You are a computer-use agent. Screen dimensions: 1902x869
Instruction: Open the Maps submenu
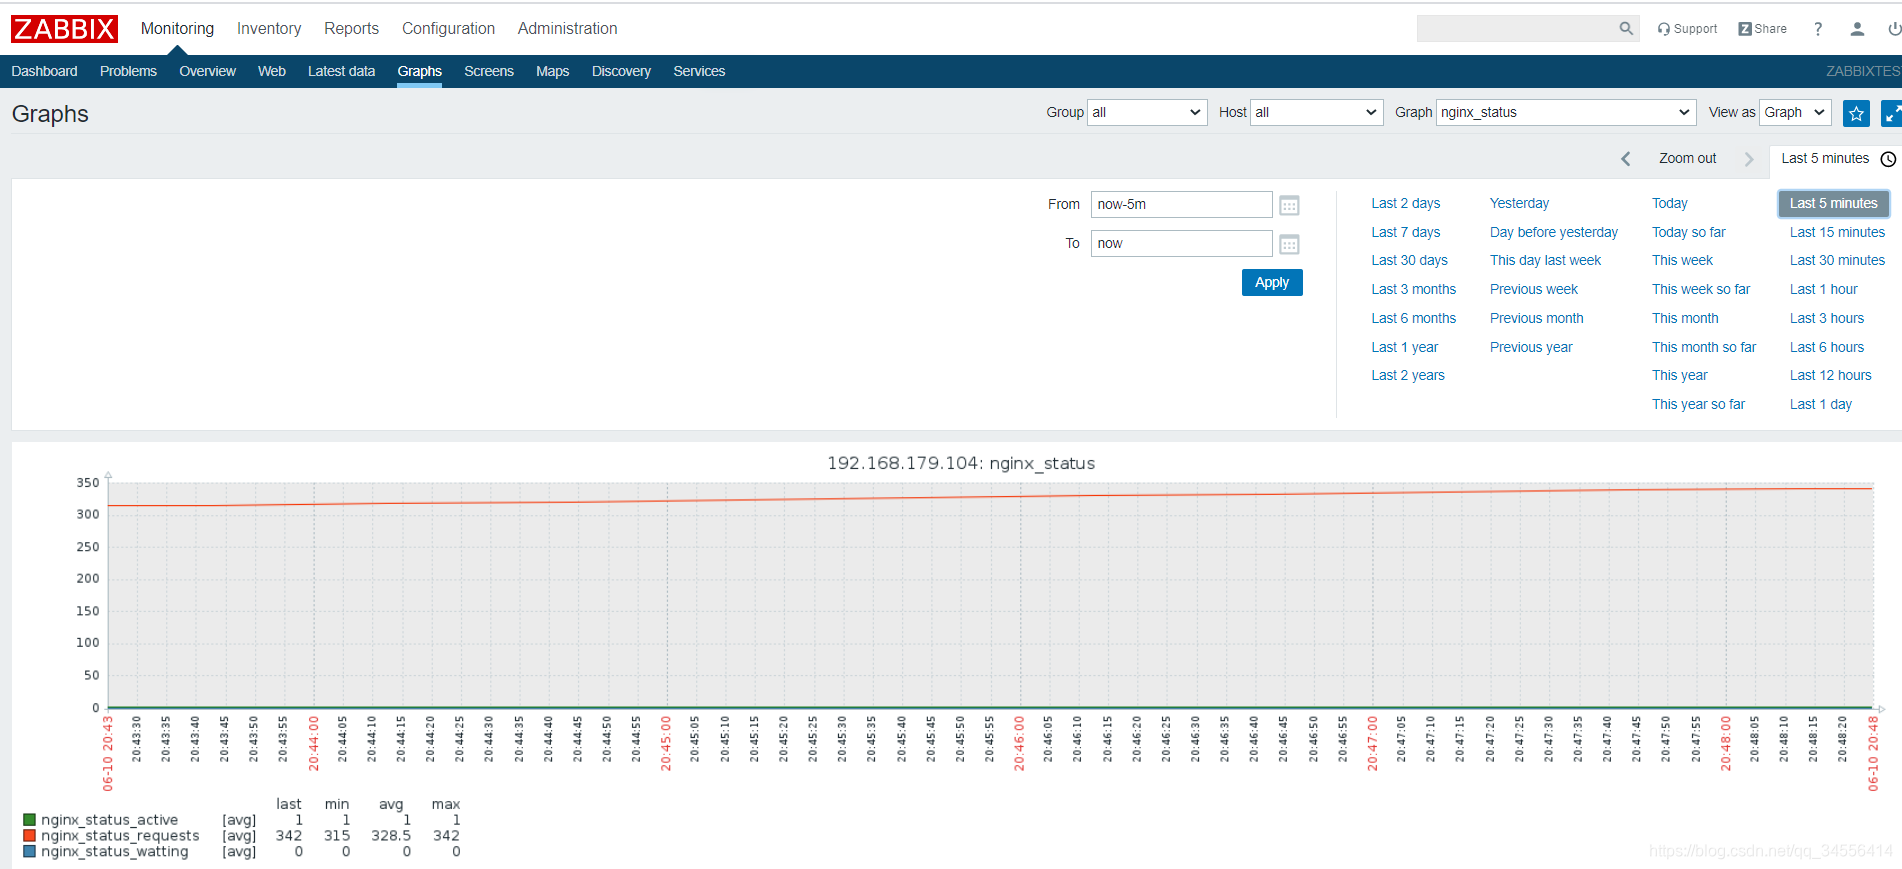[552, 71]
